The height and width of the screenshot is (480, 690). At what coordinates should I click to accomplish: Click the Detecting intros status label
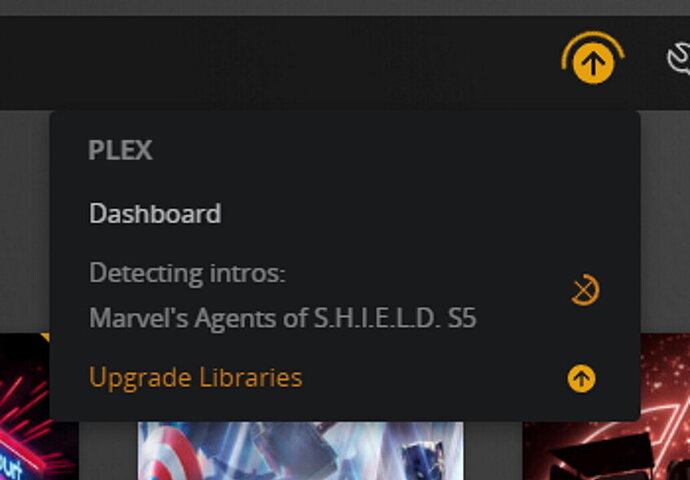click(187, 273)
